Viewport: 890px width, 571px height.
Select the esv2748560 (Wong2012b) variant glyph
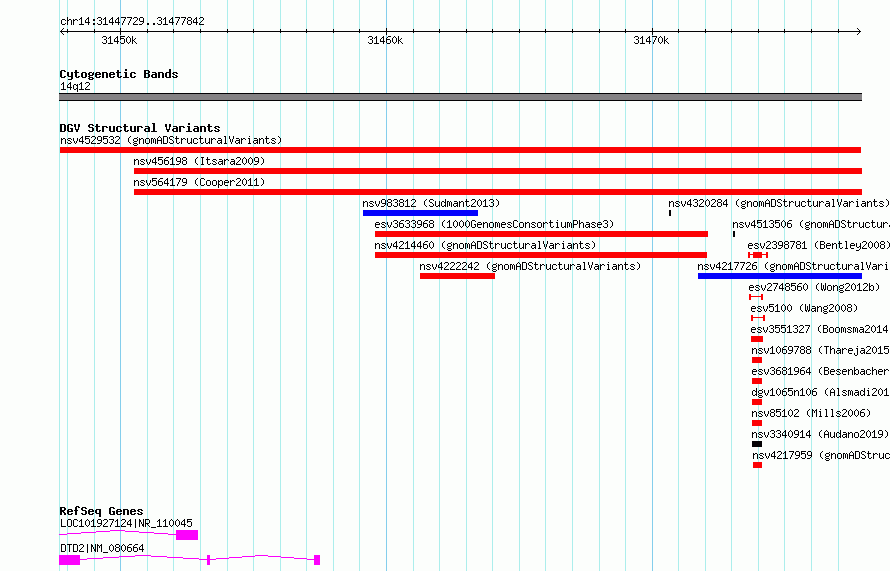click(755, 297)
